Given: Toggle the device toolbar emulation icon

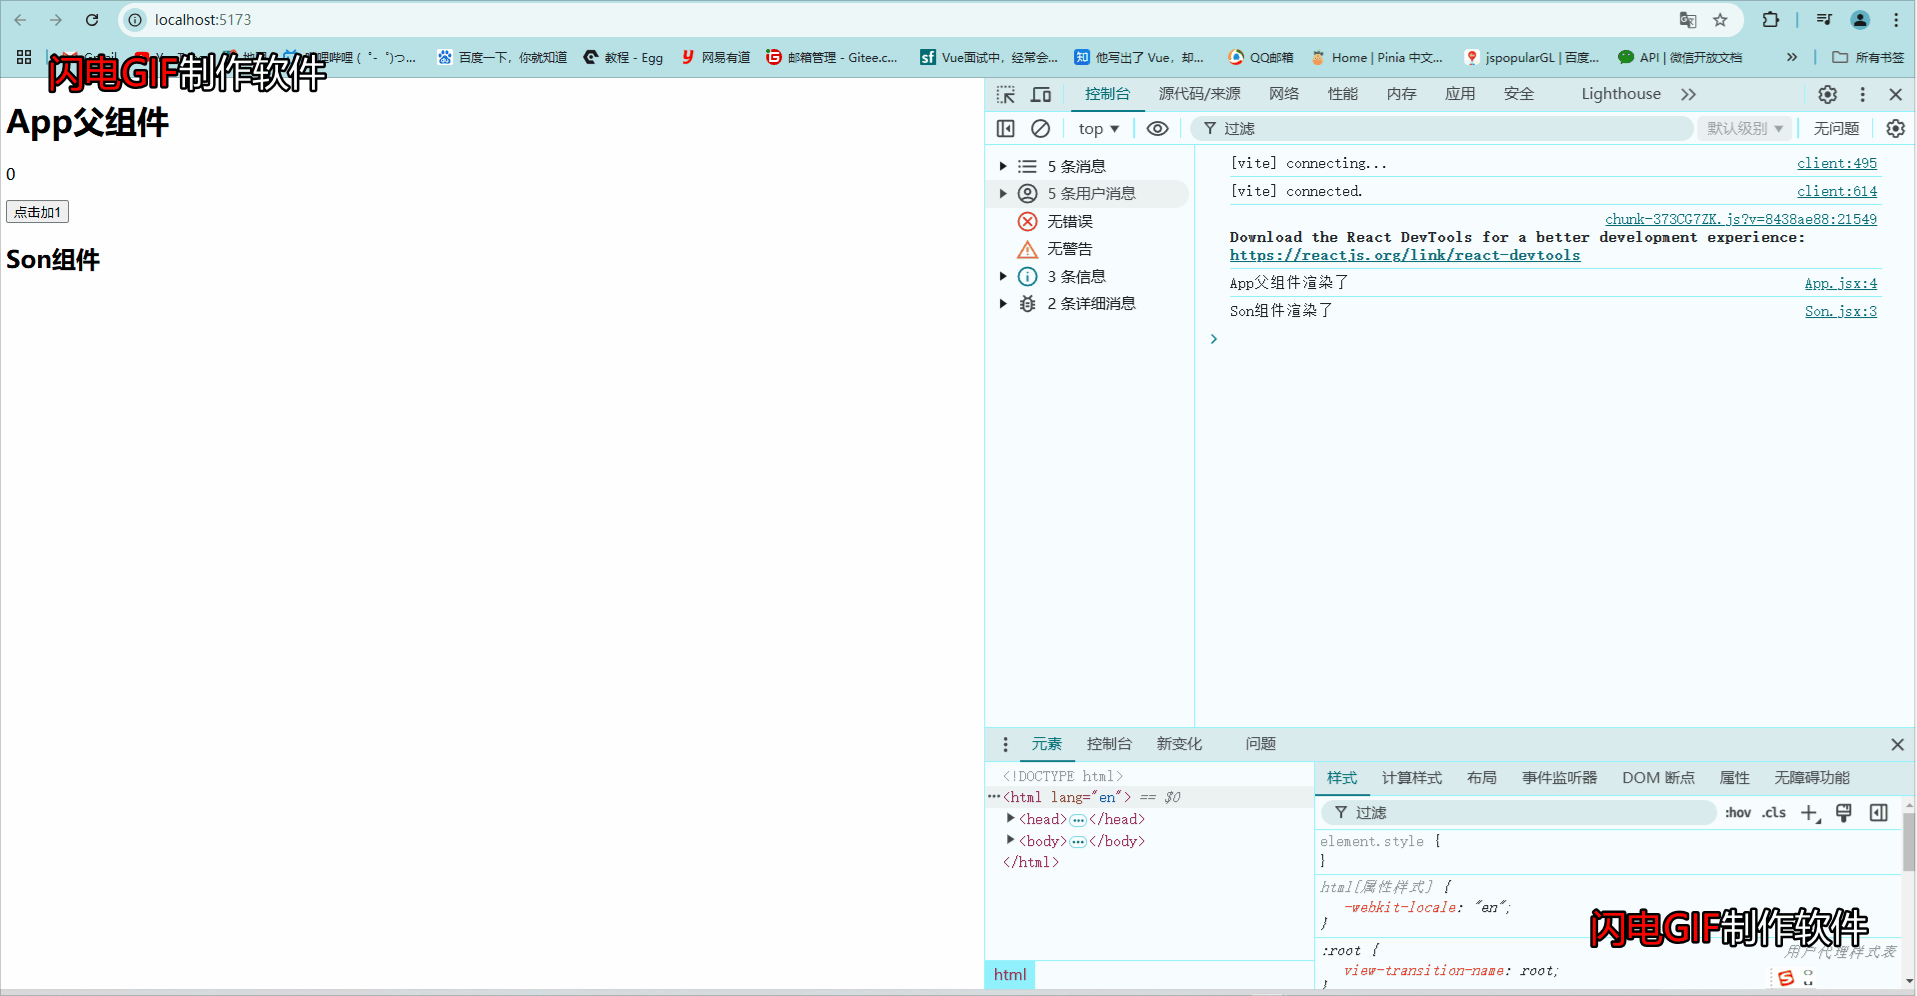Looking at the screenshot, I should pyautogui.click(x=1040, y=94).
